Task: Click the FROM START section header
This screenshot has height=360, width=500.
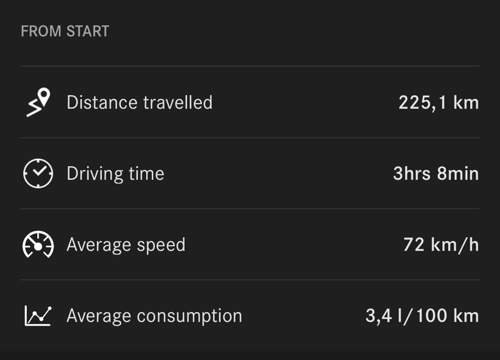Action: pos(65,31)
